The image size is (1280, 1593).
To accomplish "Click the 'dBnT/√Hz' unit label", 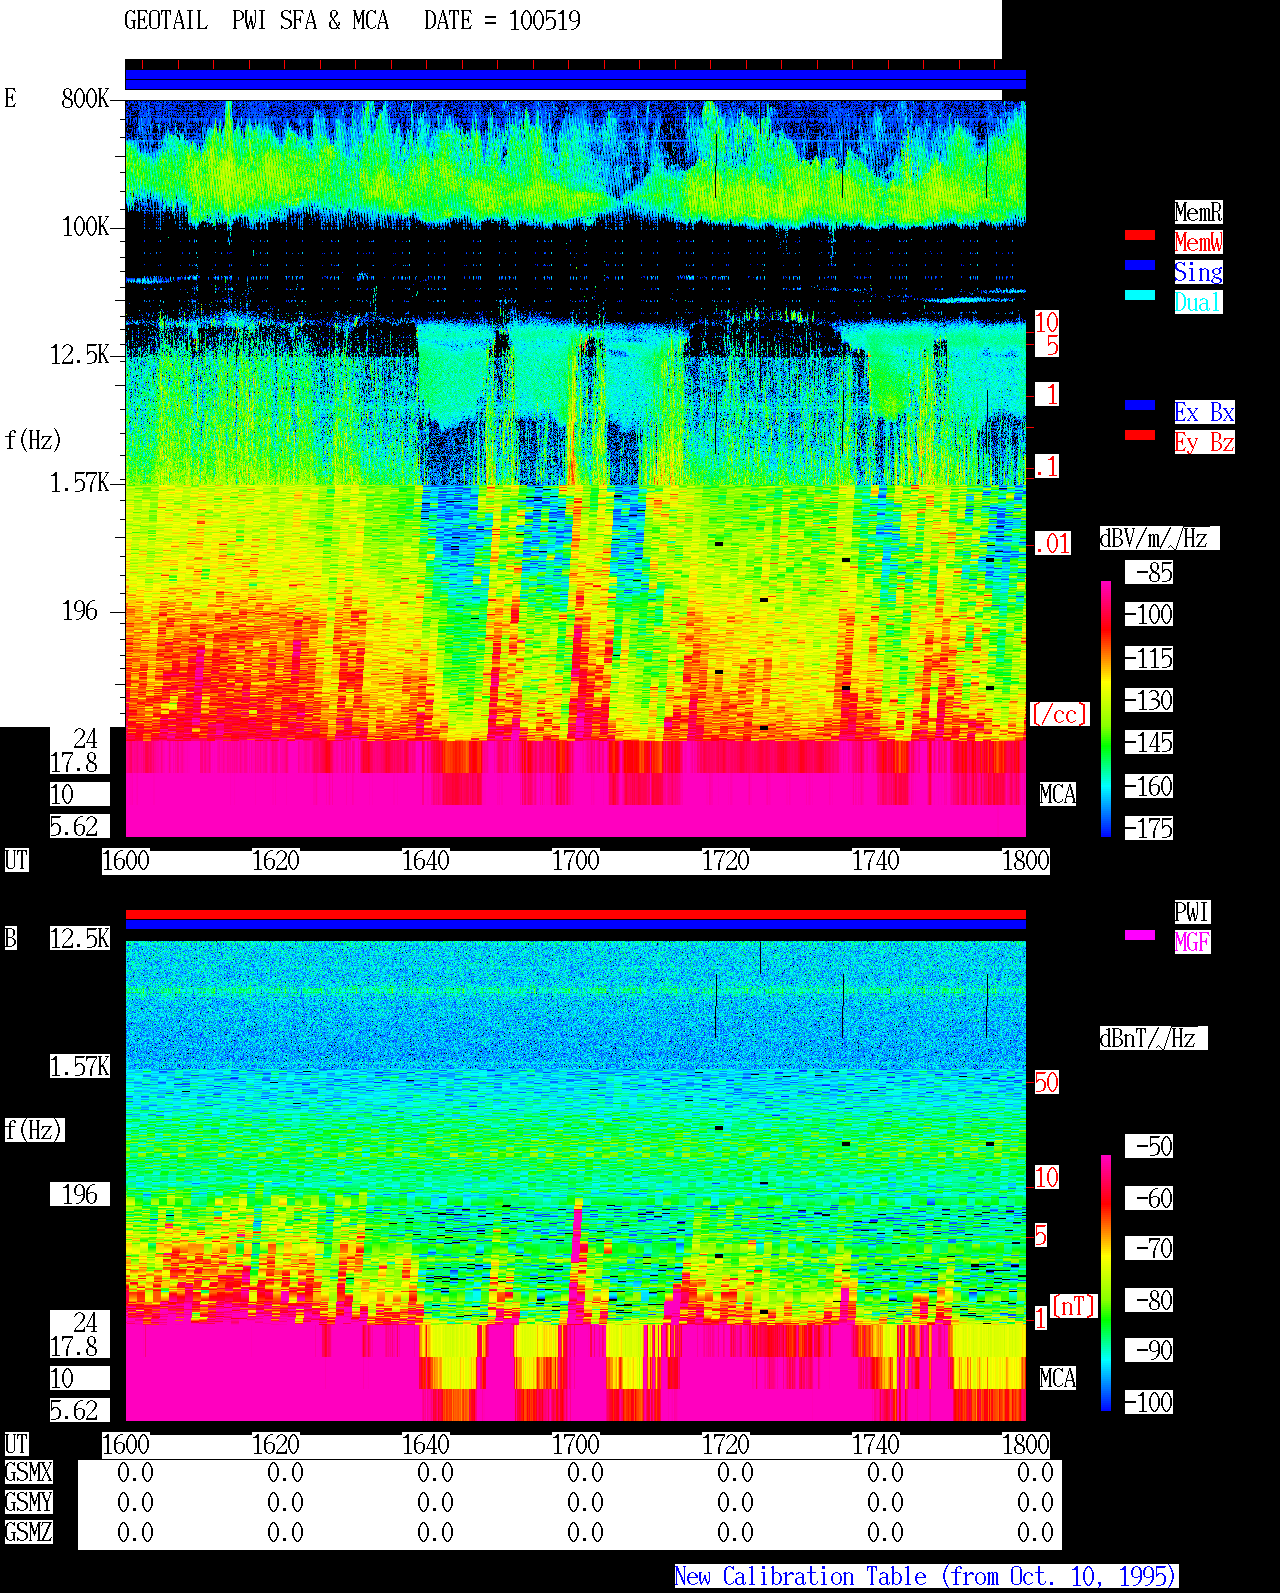I will pos(1153,1038).
